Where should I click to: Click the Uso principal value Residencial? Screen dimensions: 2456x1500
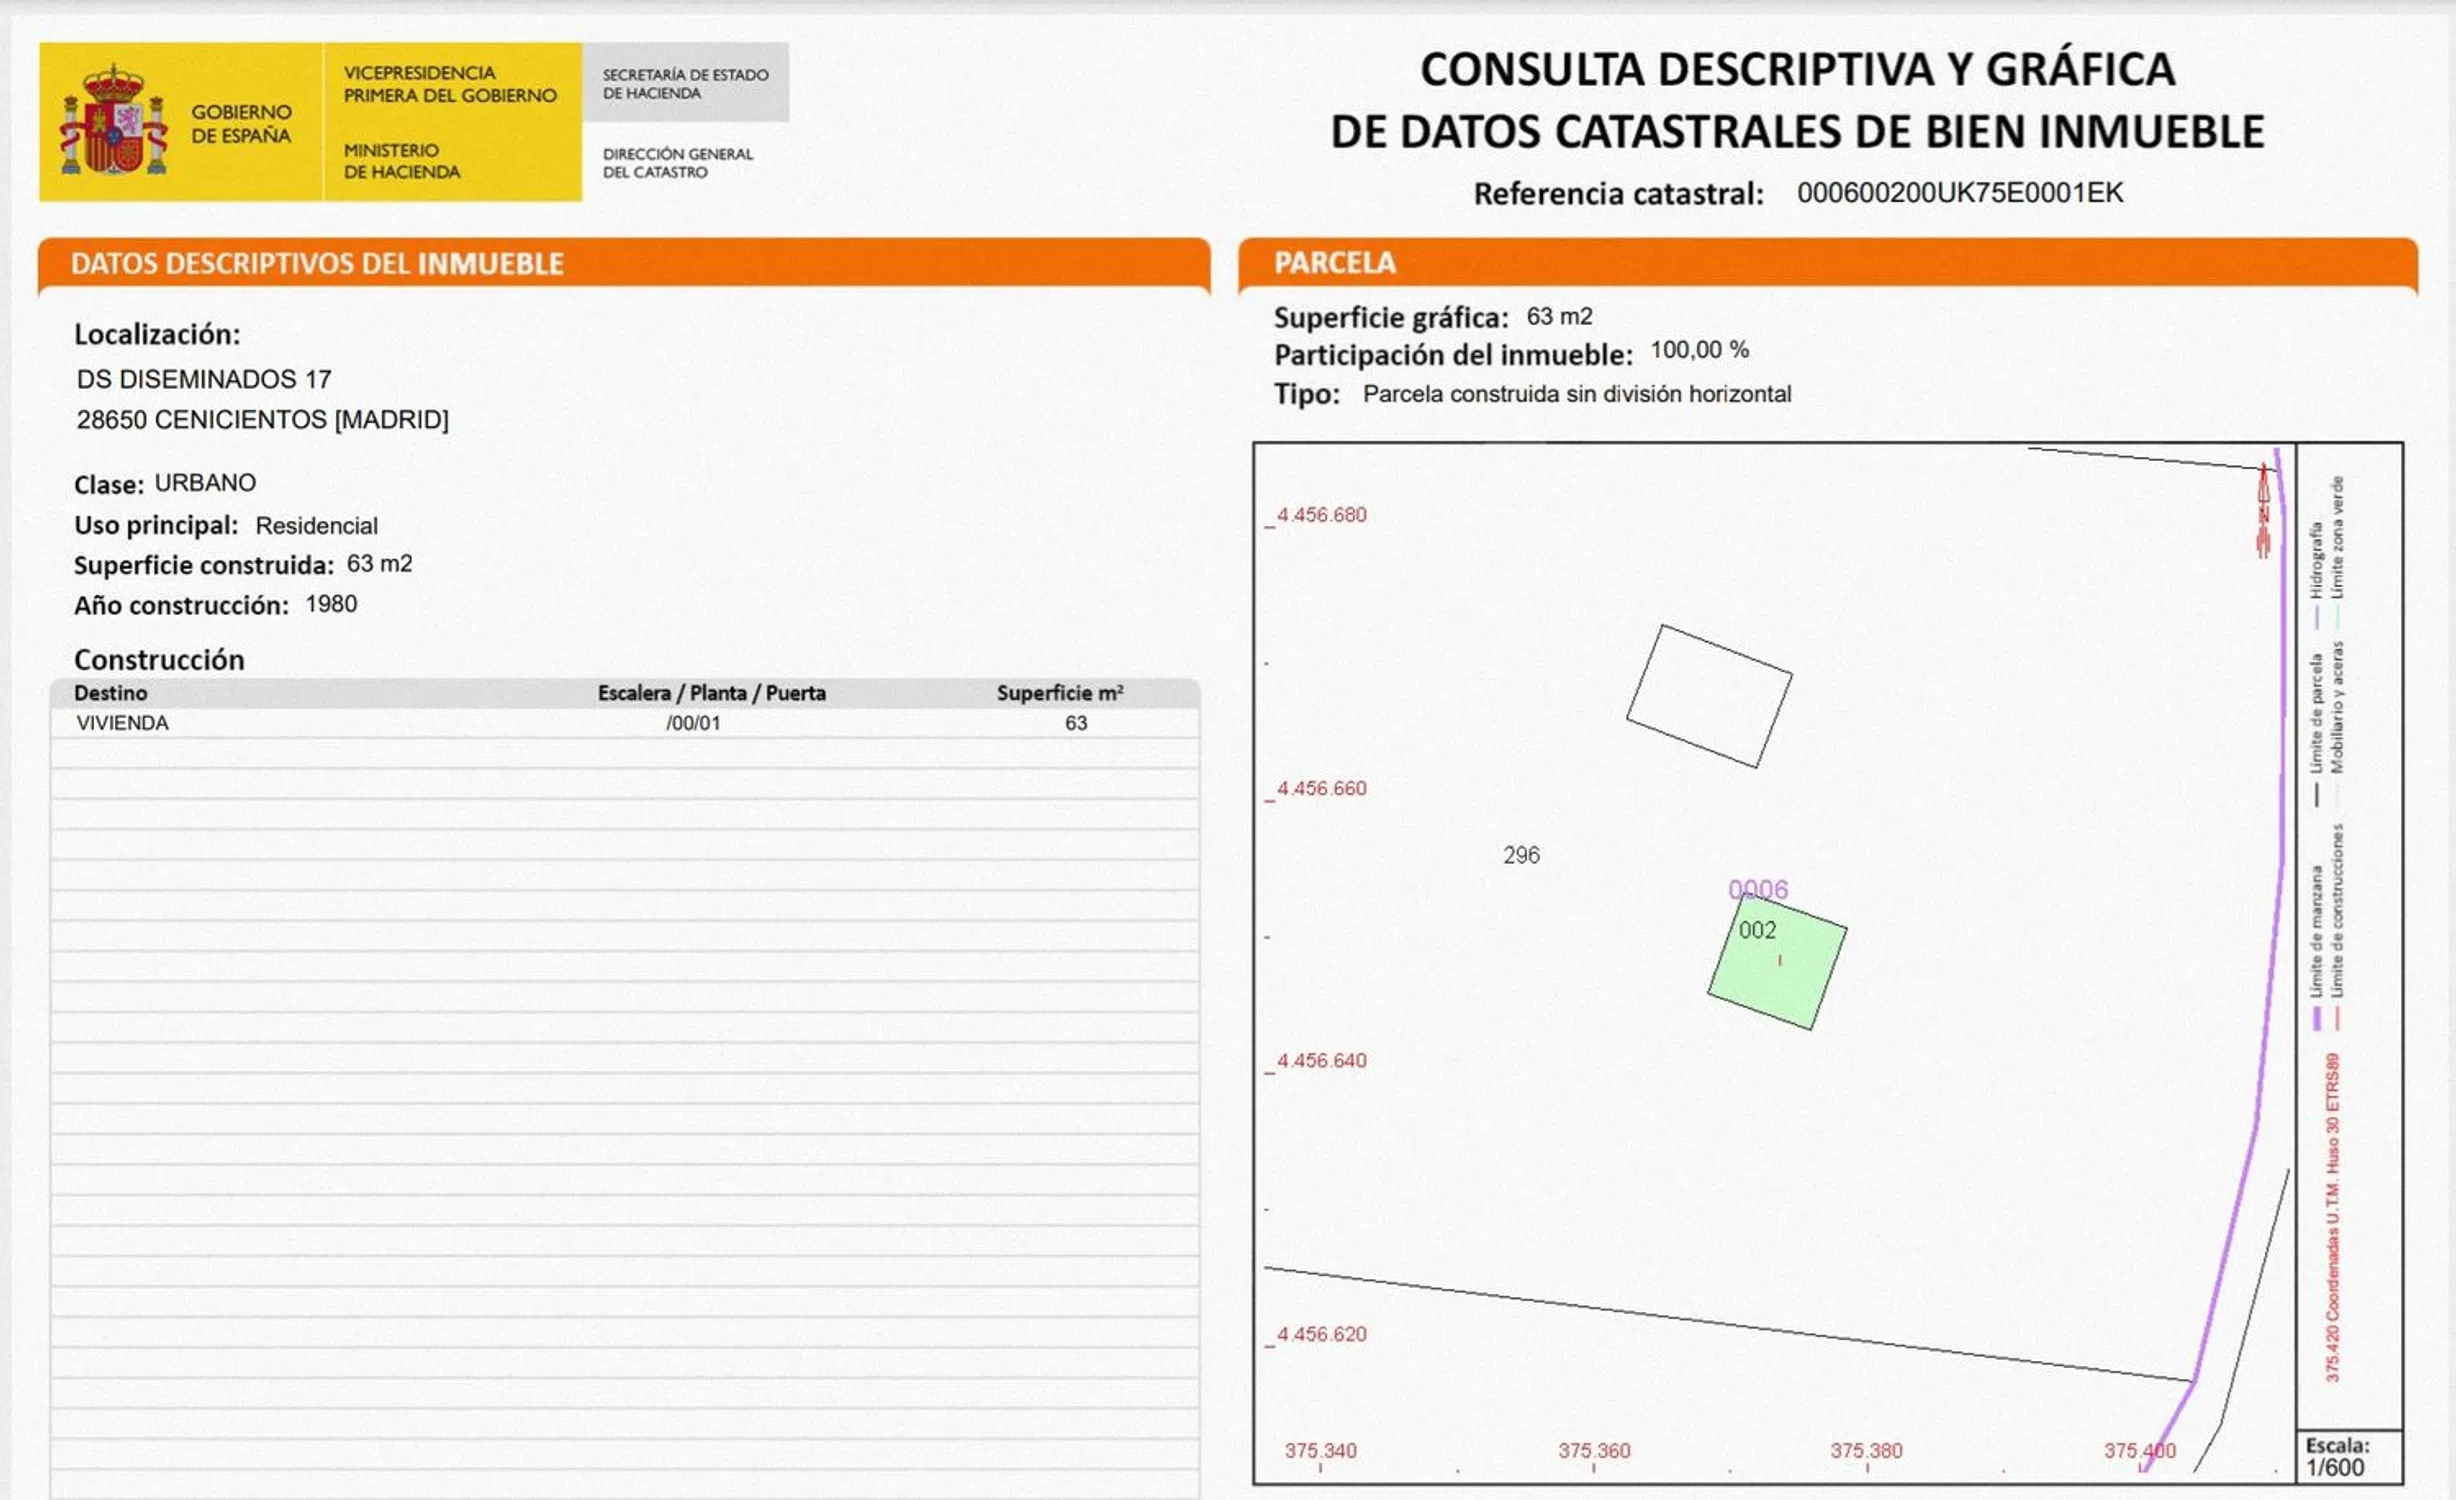316,526
